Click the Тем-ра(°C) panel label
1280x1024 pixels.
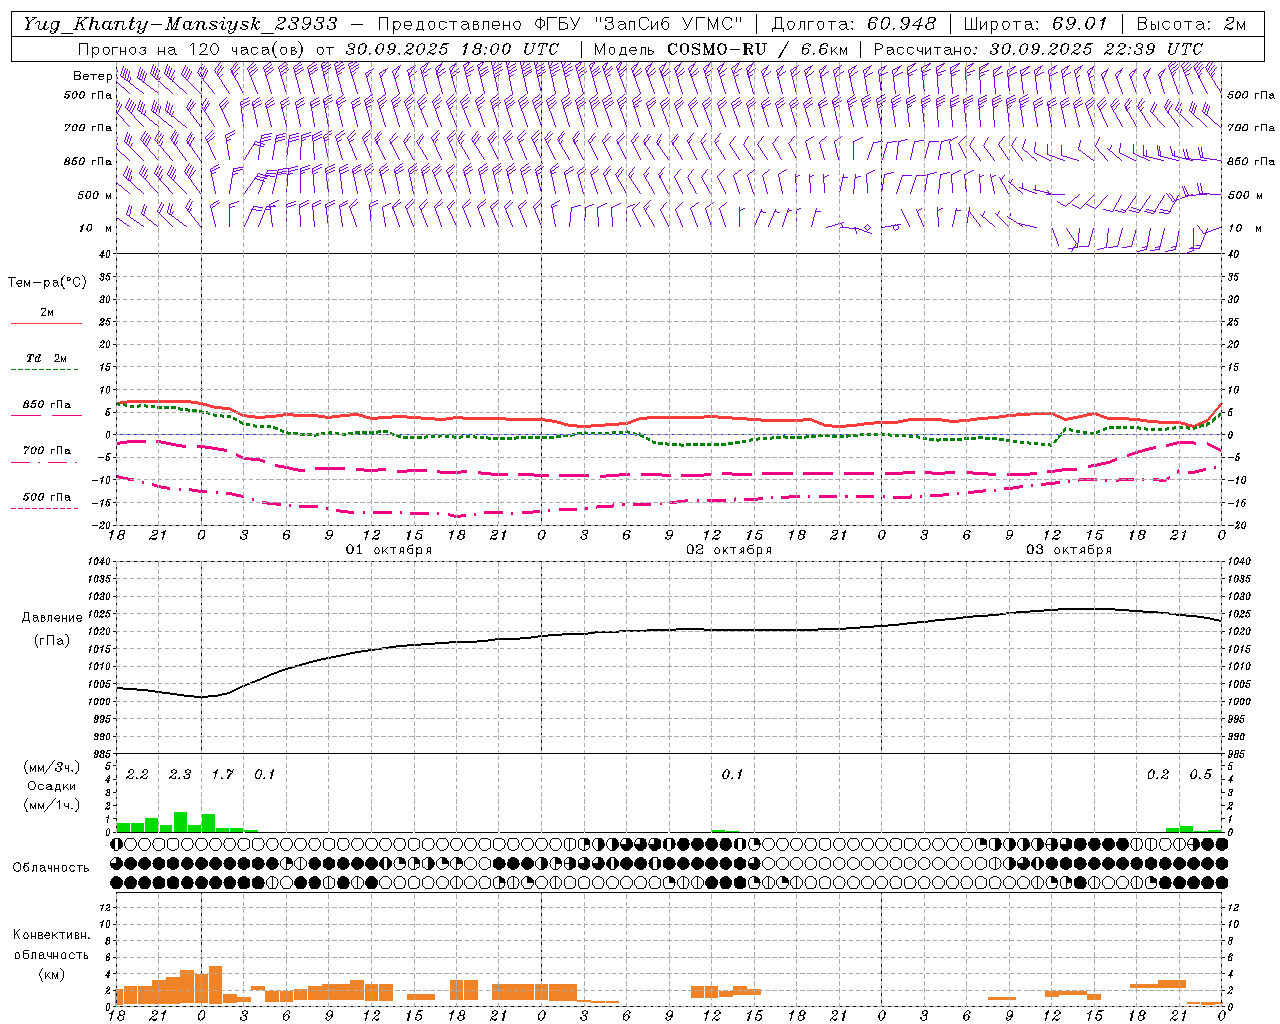coord(47,283)
